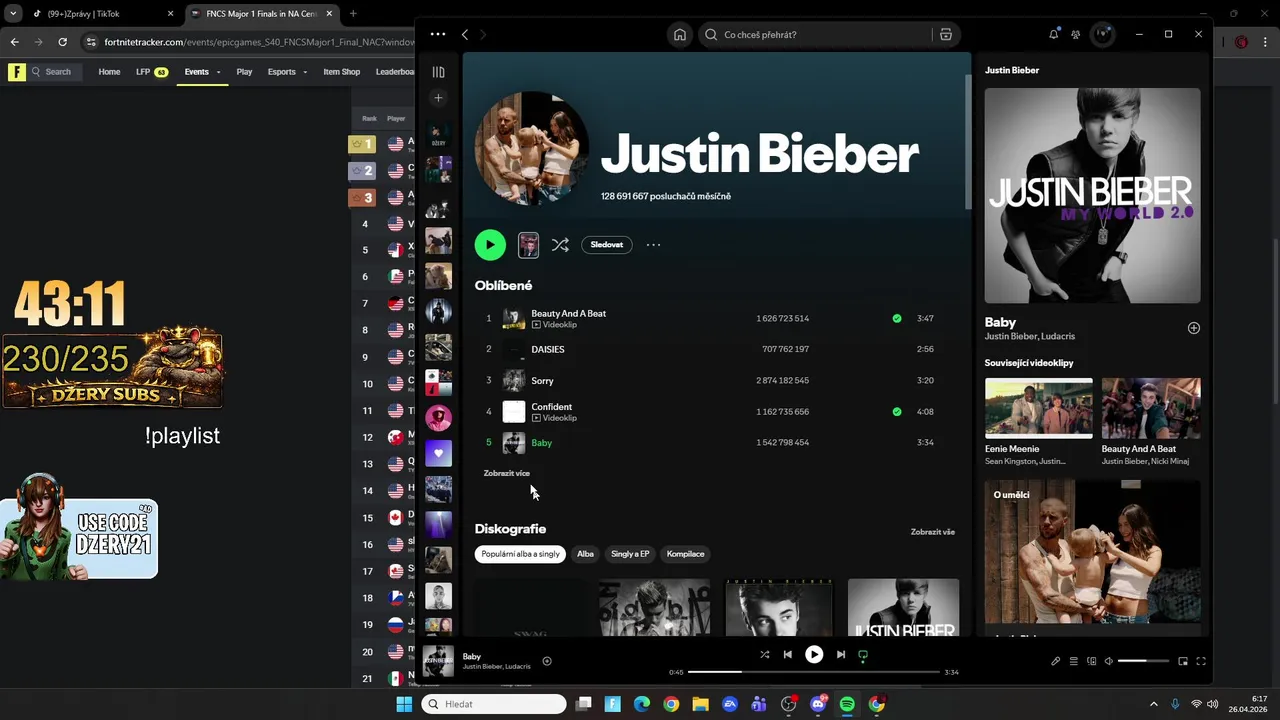Skip to the previous track
This screenshot has height=720, width=1280.
pyautogui.click(x=788, y=655)
